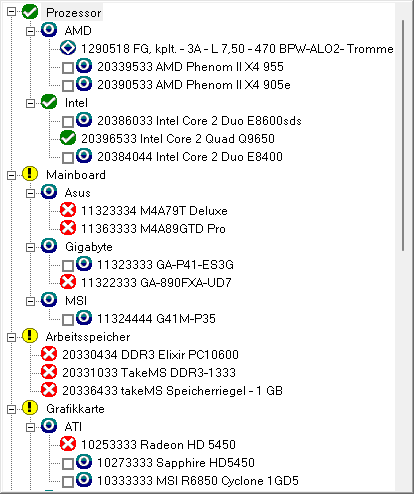Select the checkbox for 10333333 MSI R6850 Cyclone
414x494 pixels.
pos(68,482)
